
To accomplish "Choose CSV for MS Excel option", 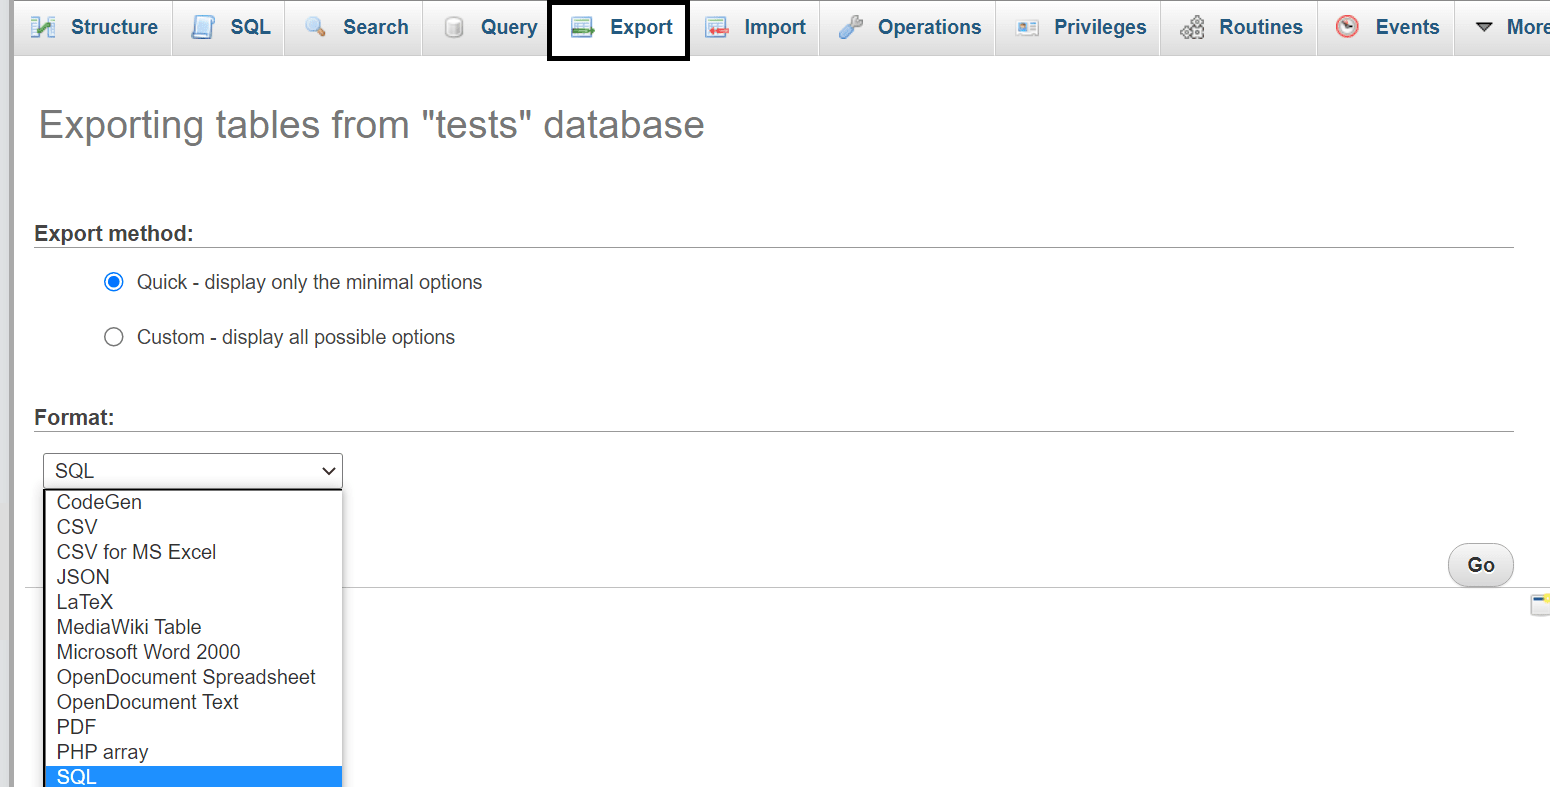I will [193, 552].
